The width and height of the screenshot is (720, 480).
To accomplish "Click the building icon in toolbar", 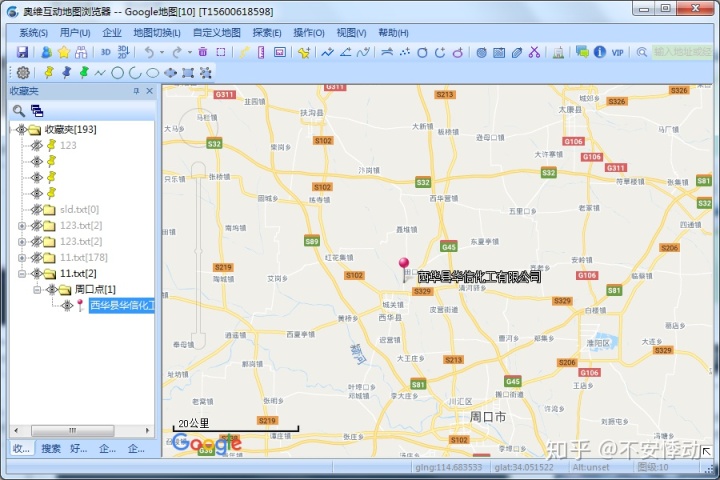I will (x=558, y=53).
